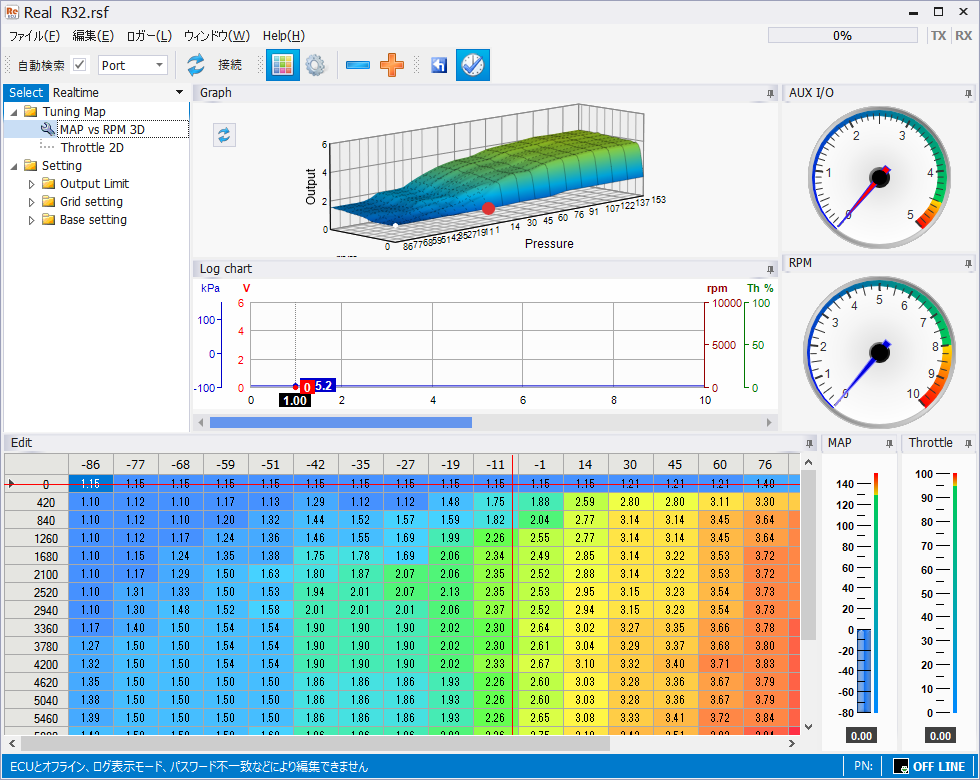Viewport: 980px width, 780px height.
Task: Open the colored grid map view icon
Action: click(x=282, y=65)
